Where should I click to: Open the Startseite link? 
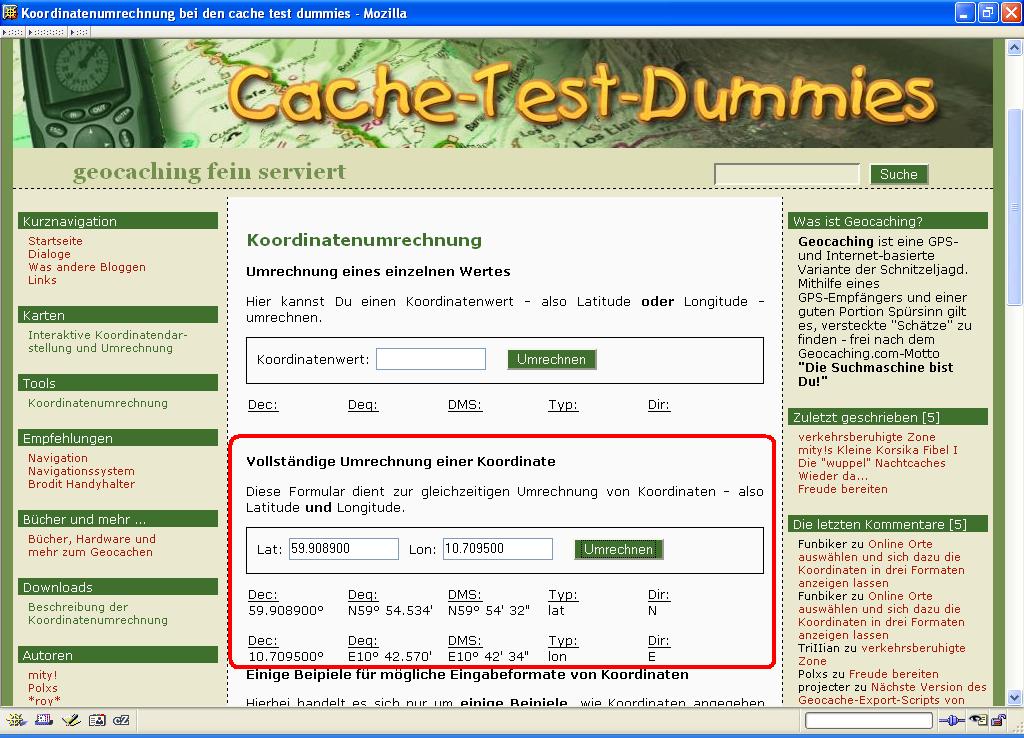[55, 241]
